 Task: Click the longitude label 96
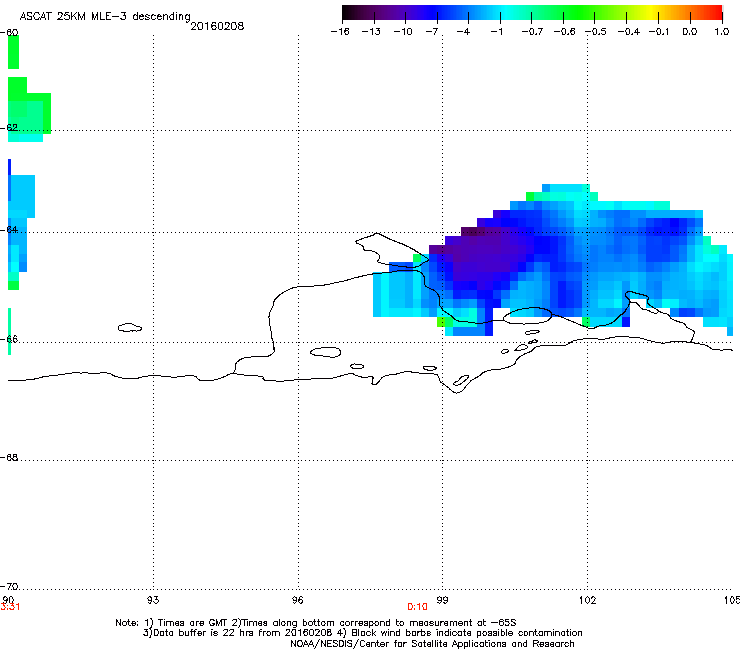point(298,600)
